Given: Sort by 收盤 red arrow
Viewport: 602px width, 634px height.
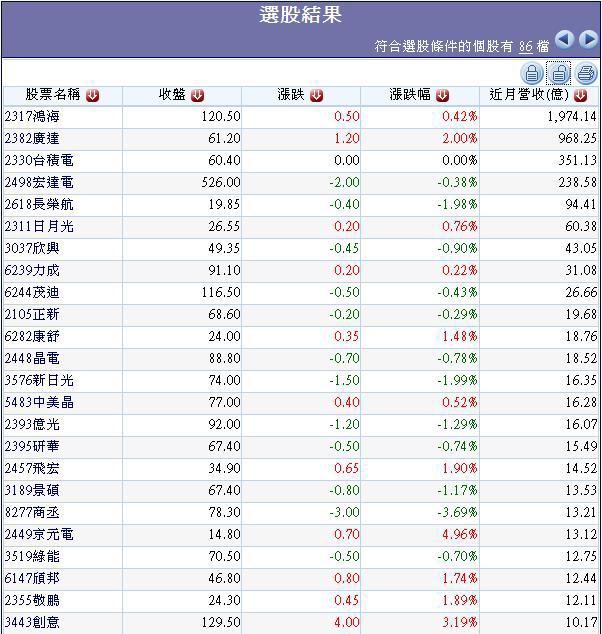Looking at the screenshot, I should 197,95.
